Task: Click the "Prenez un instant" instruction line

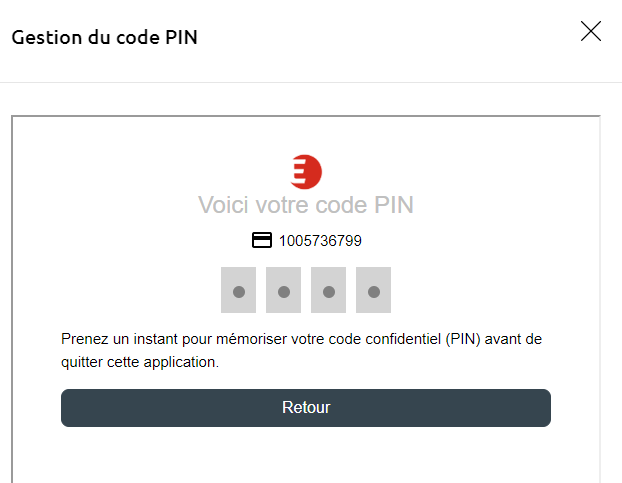Action: tap(300, 339)
